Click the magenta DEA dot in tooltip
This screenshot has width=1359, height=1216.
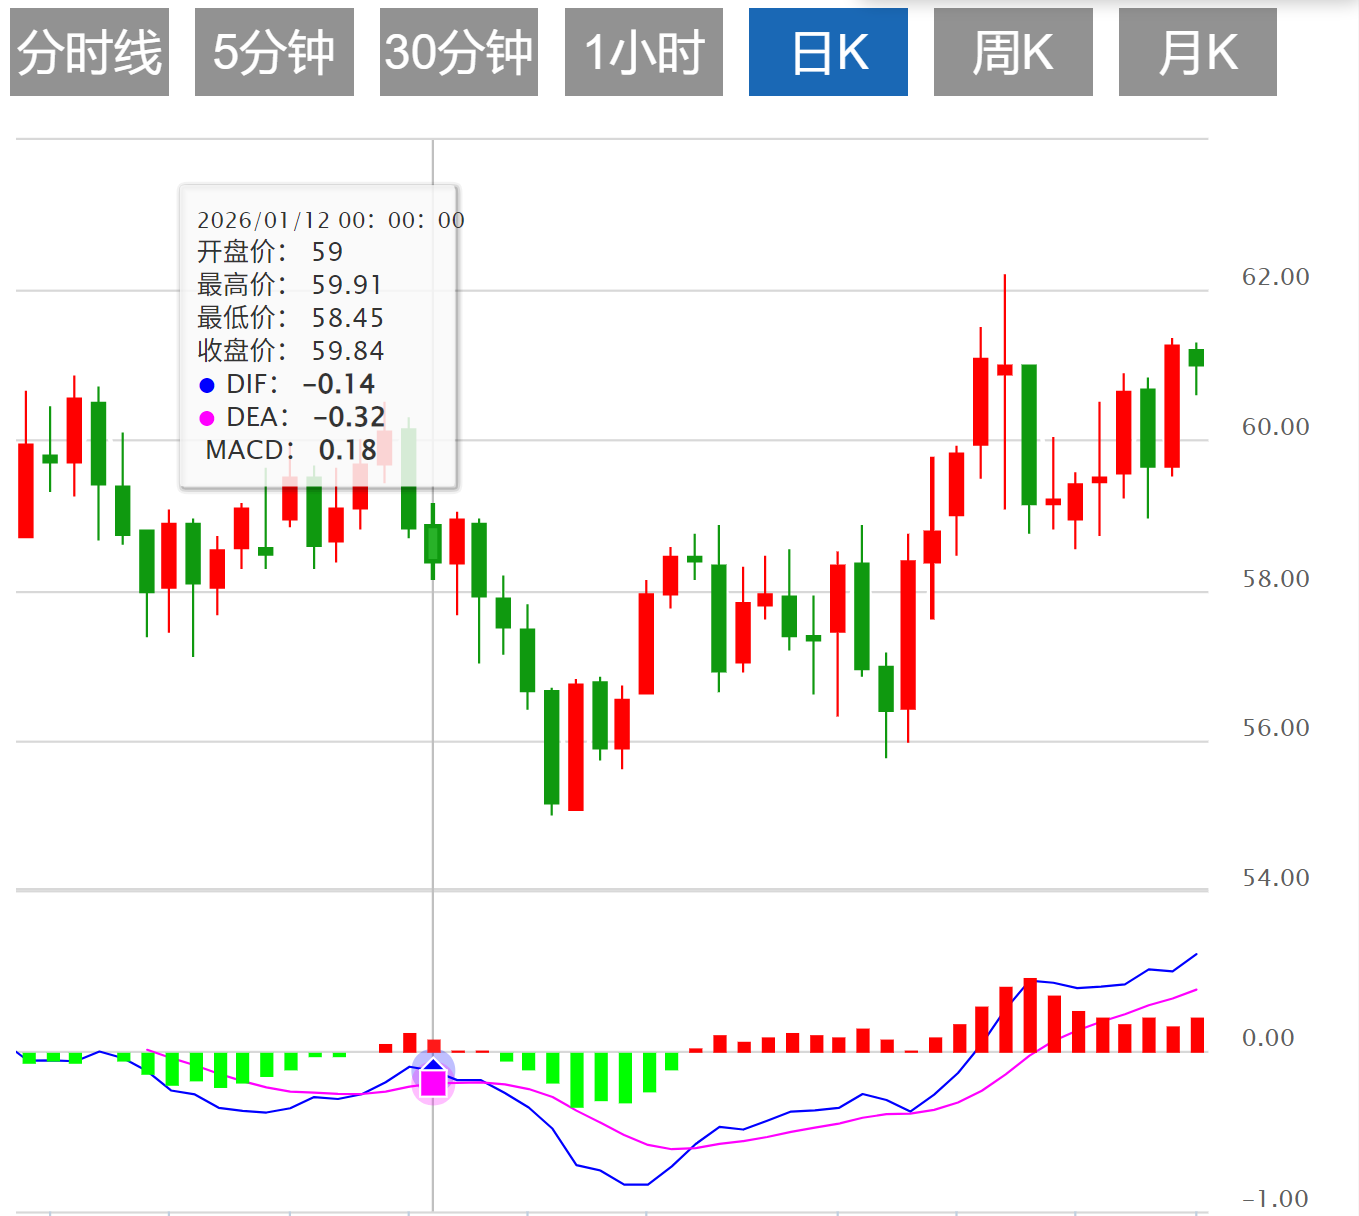(x=207, y=418)
